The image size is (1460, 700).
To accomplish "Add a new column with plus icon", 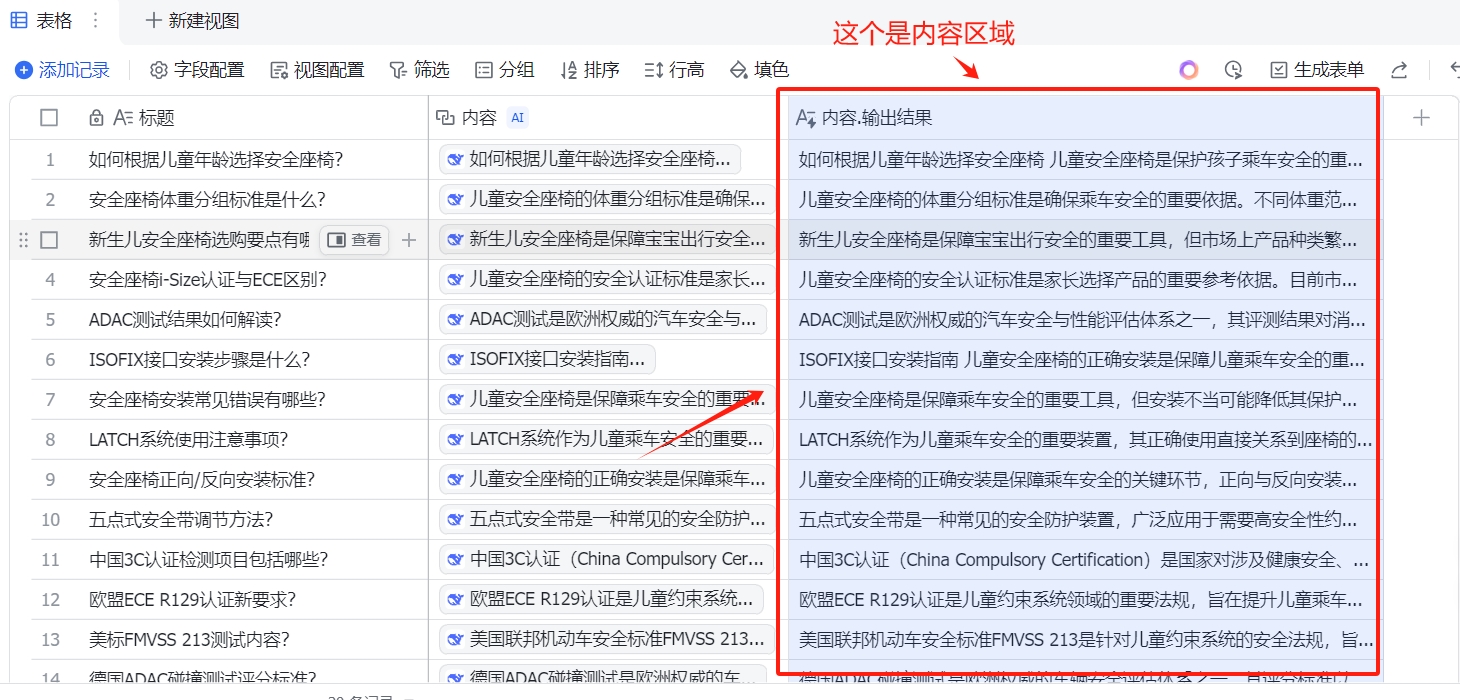I will 1421,118.
